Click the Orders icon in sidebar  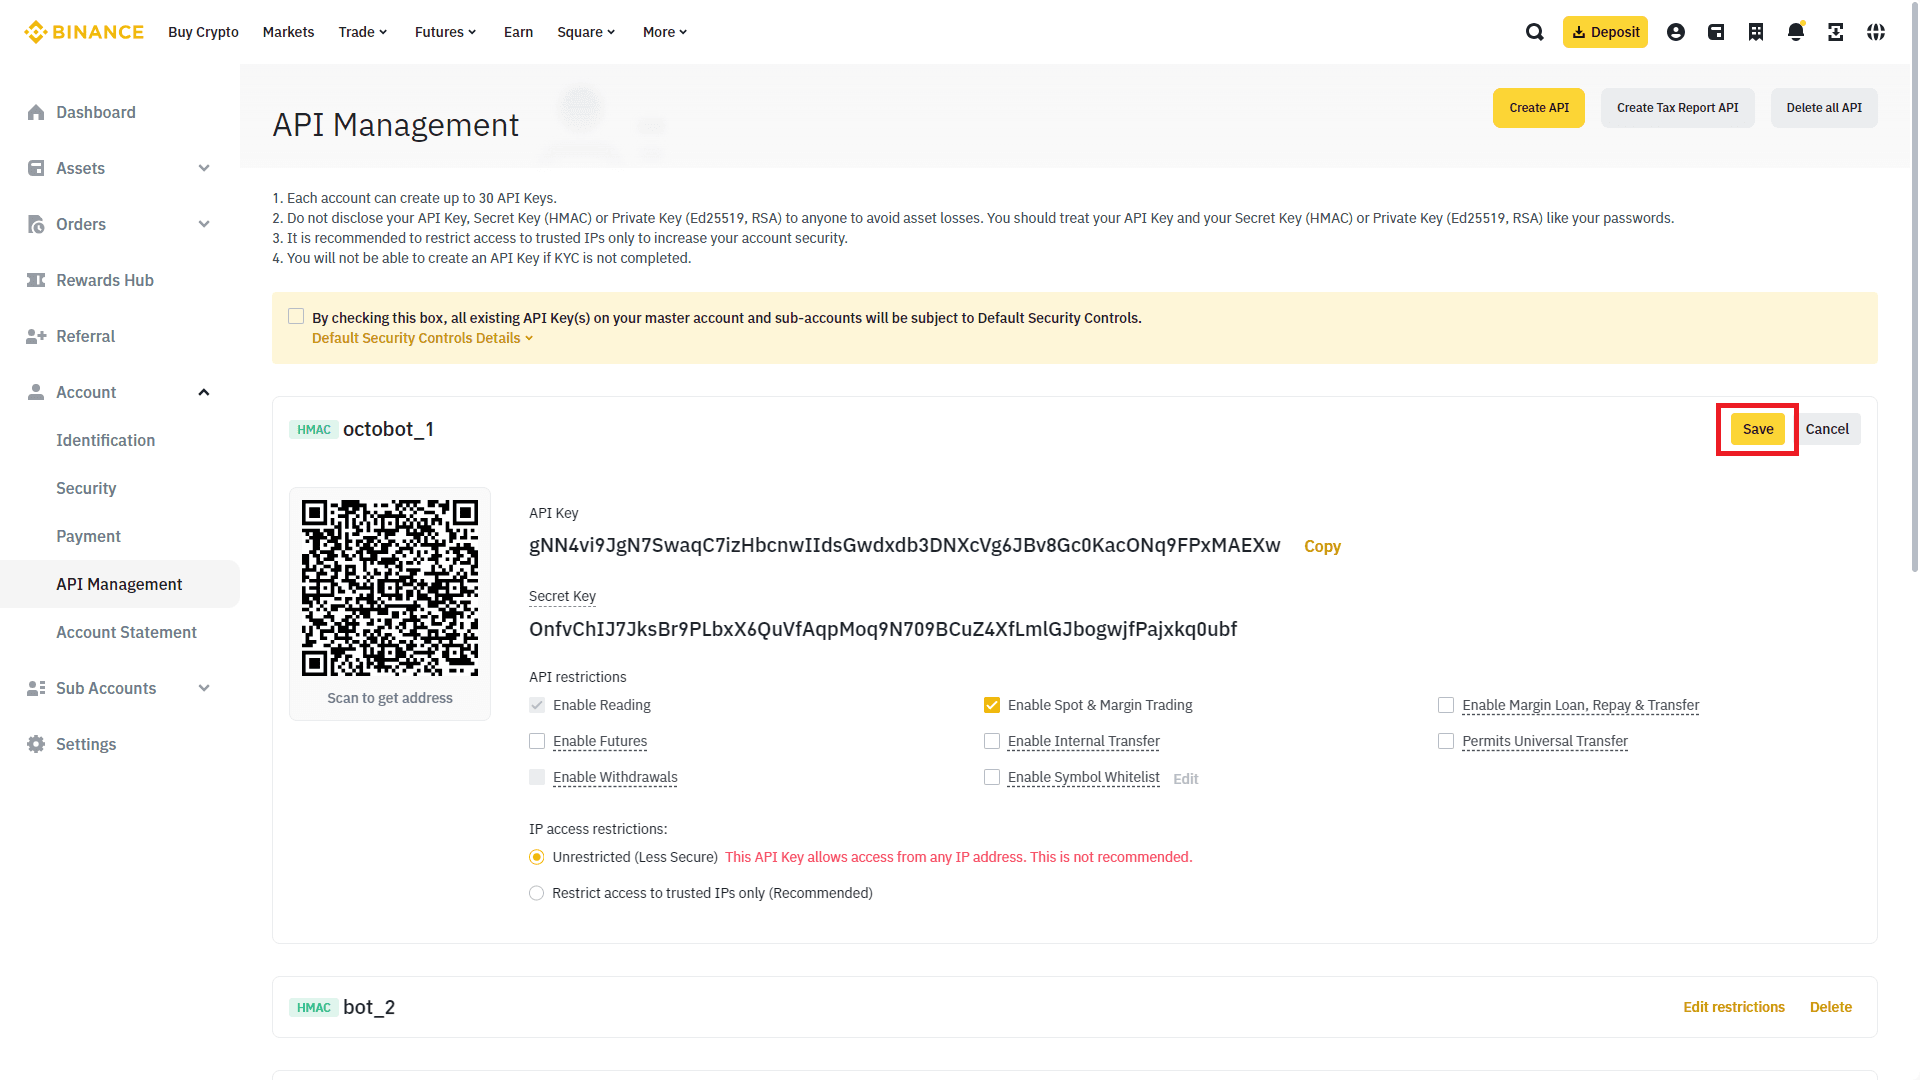pyautogui.click(x=36, y=224)
